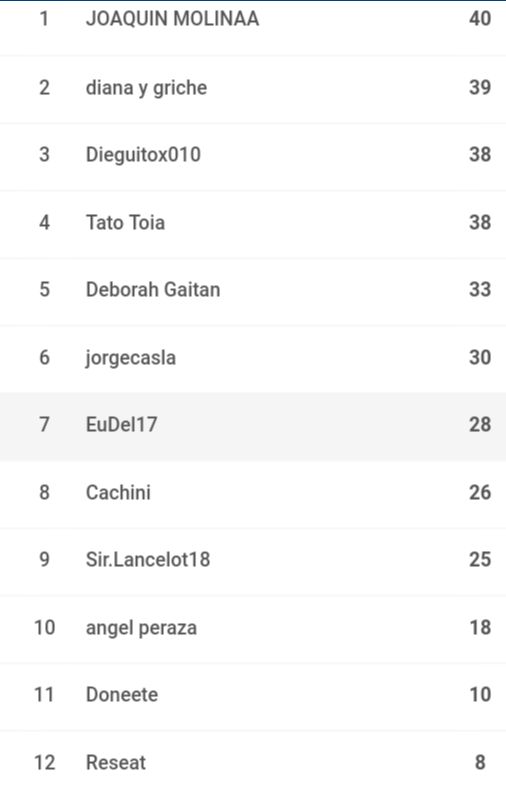Click score 8 in the Reseat row
This screenshot has width=506, height=790.
pyautogui.click(x=480, y=763)
